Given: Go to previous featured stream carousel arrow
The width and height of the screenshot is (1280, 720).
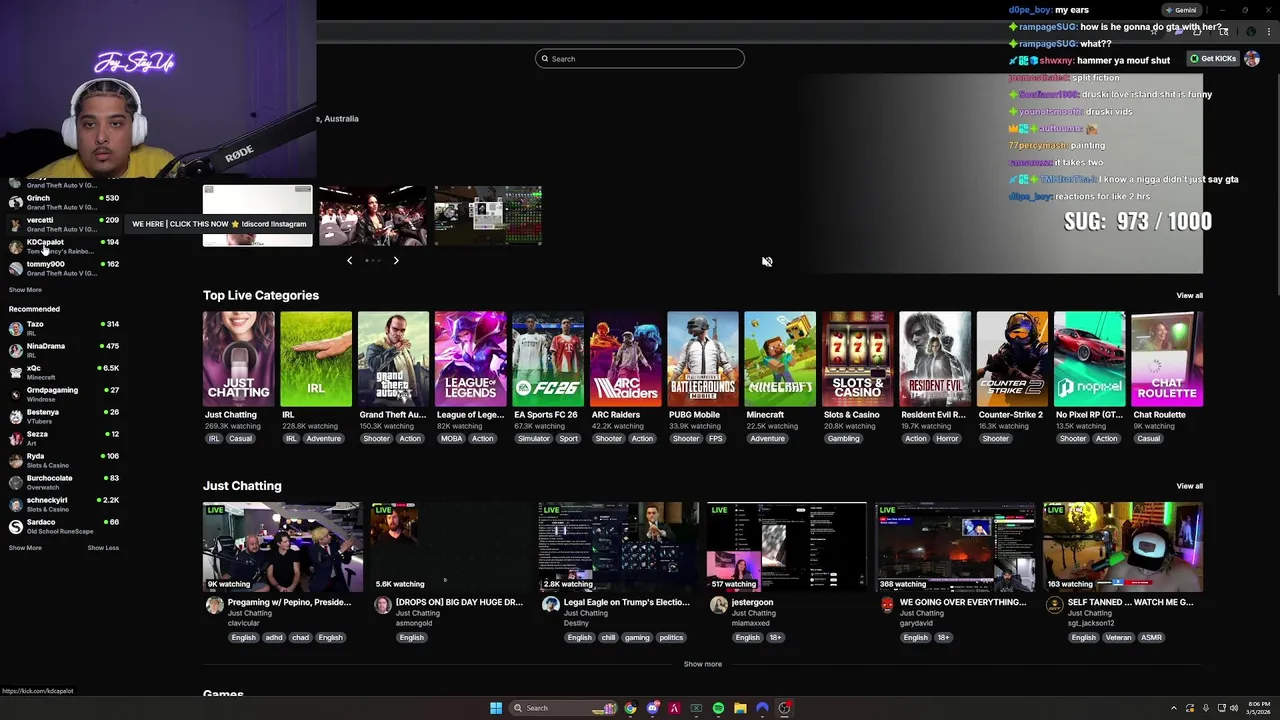Looking at the screenshot, I should click(349, 261).
